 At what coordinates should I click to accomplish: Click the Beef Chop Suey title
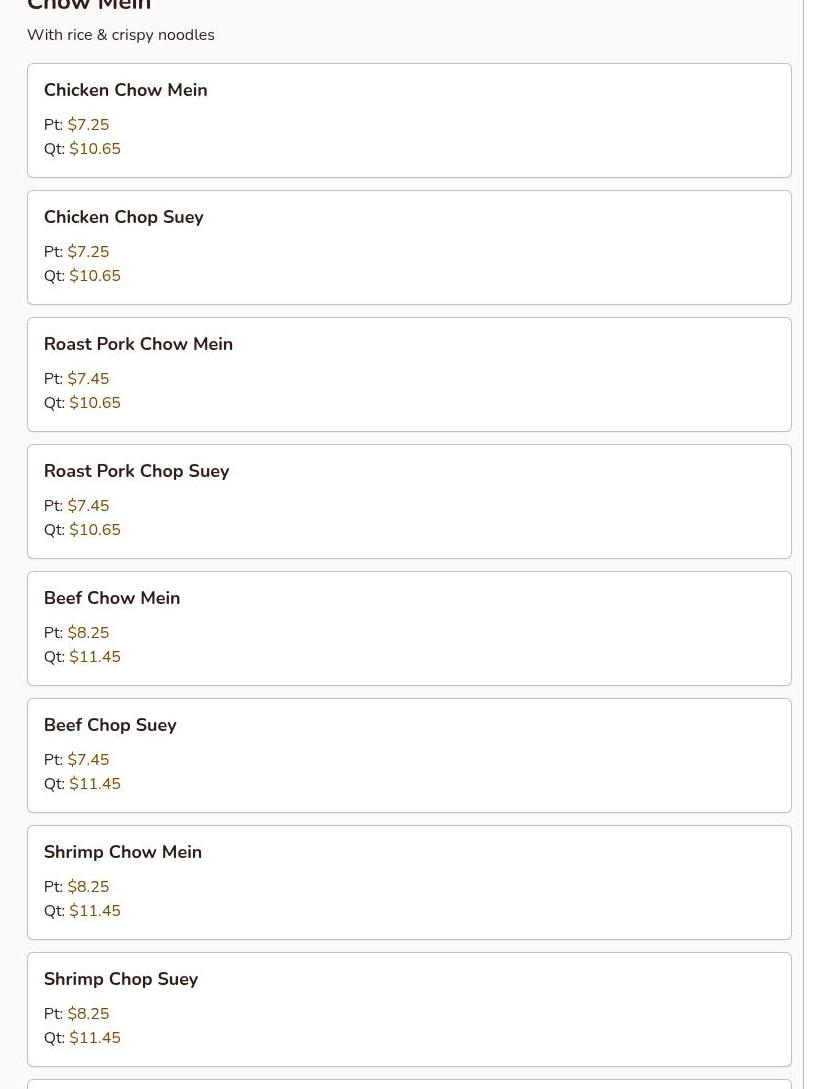[x=110, y=725]
